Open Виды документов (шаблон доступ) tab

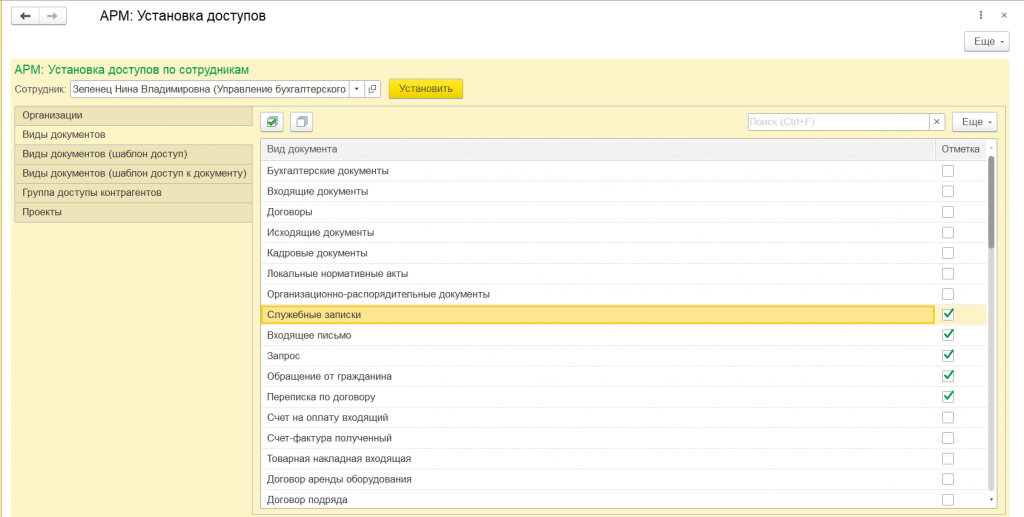(x=133, y=154)
